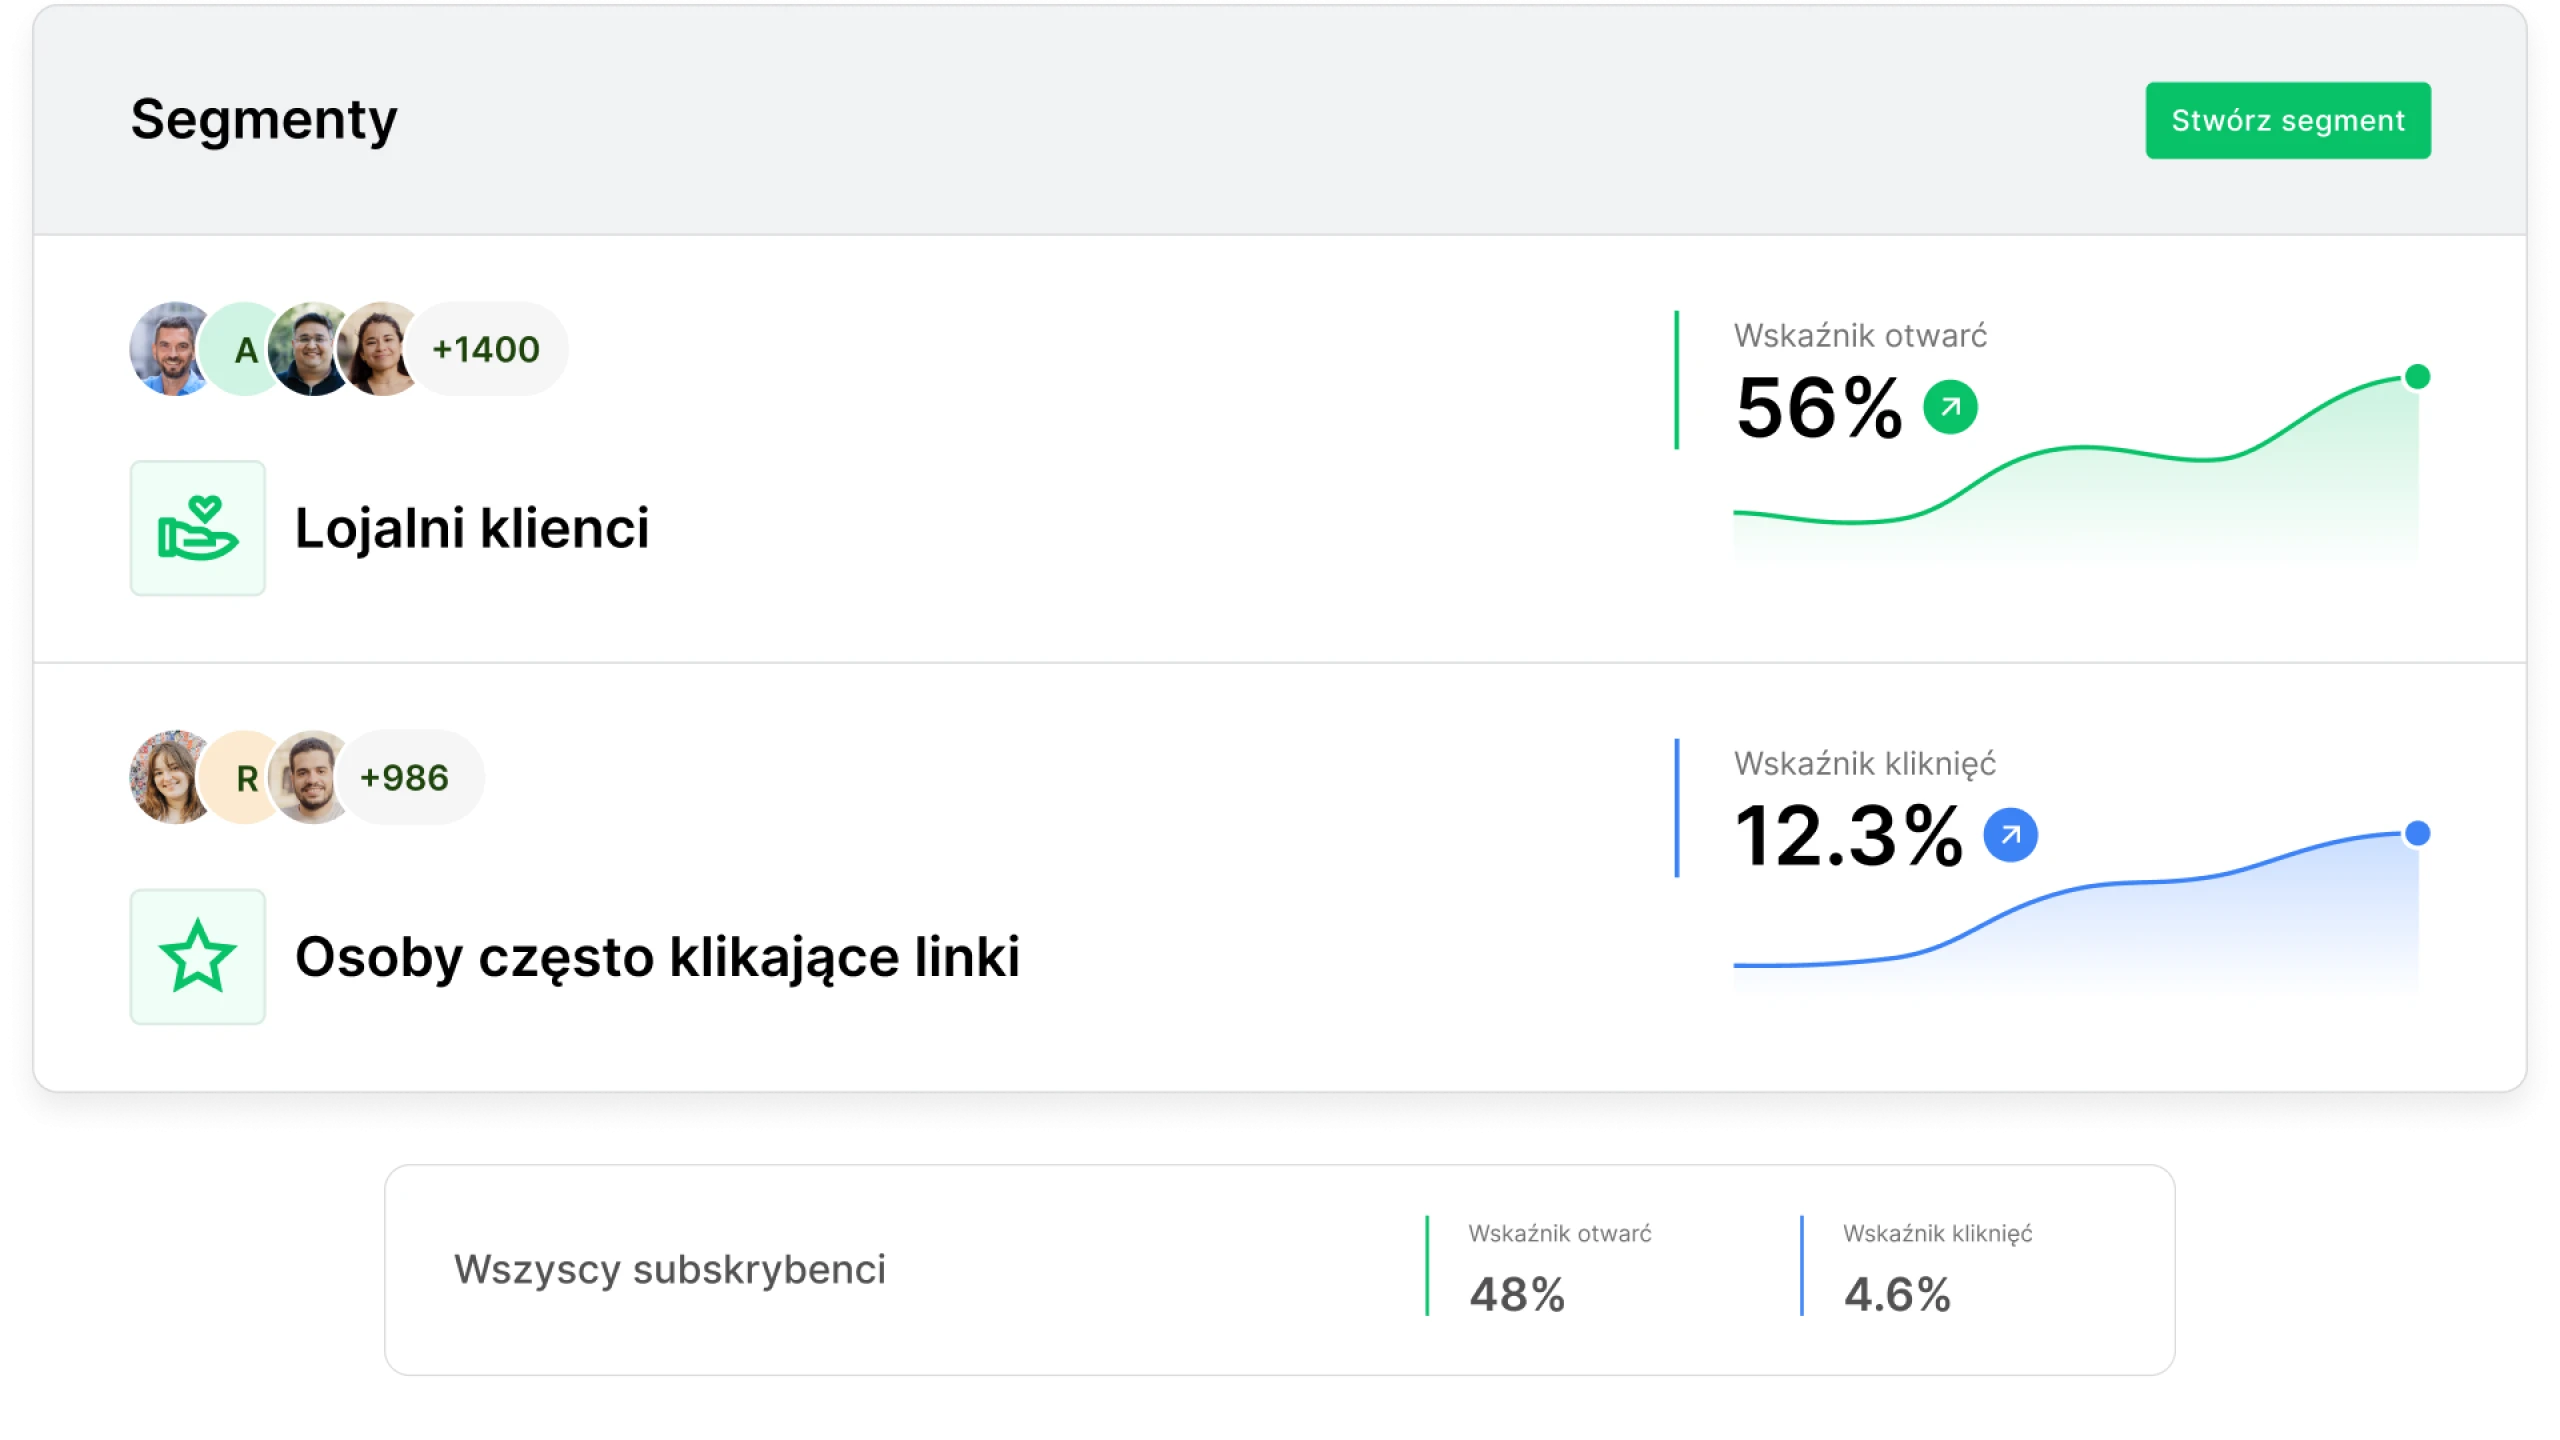Select the letter R avatar

pos(242,778)
